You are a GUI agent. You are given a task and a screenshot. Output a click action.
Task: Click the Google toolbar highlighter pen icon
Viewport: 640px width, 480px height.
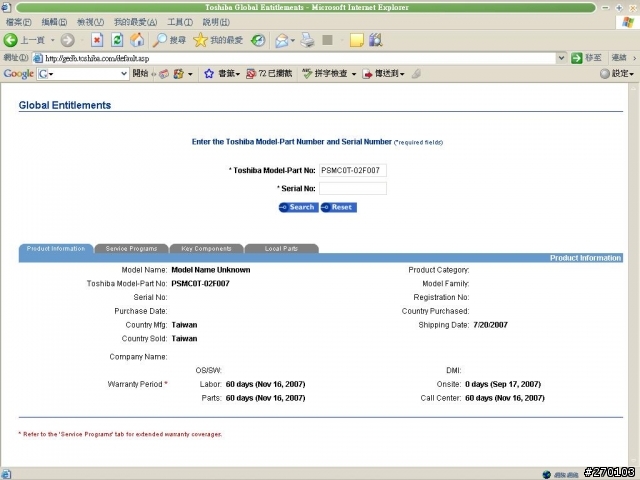tap(416, 74)
